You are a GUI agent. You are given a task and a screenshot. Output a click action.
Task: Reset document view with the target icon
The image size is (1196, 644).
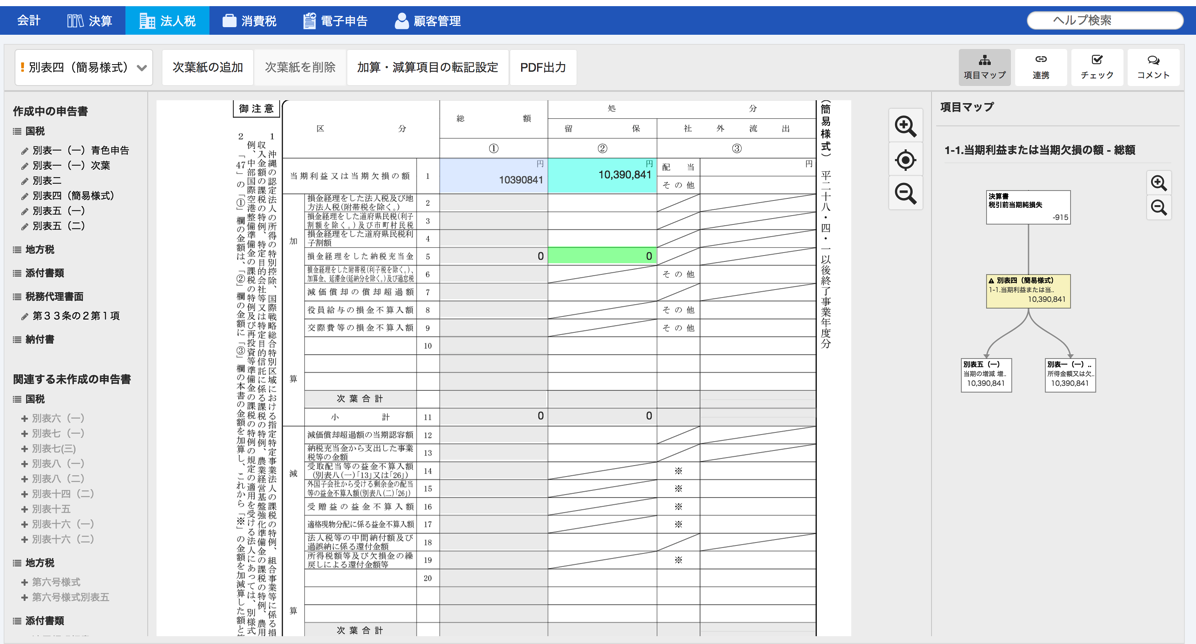[x=905, y=160]
